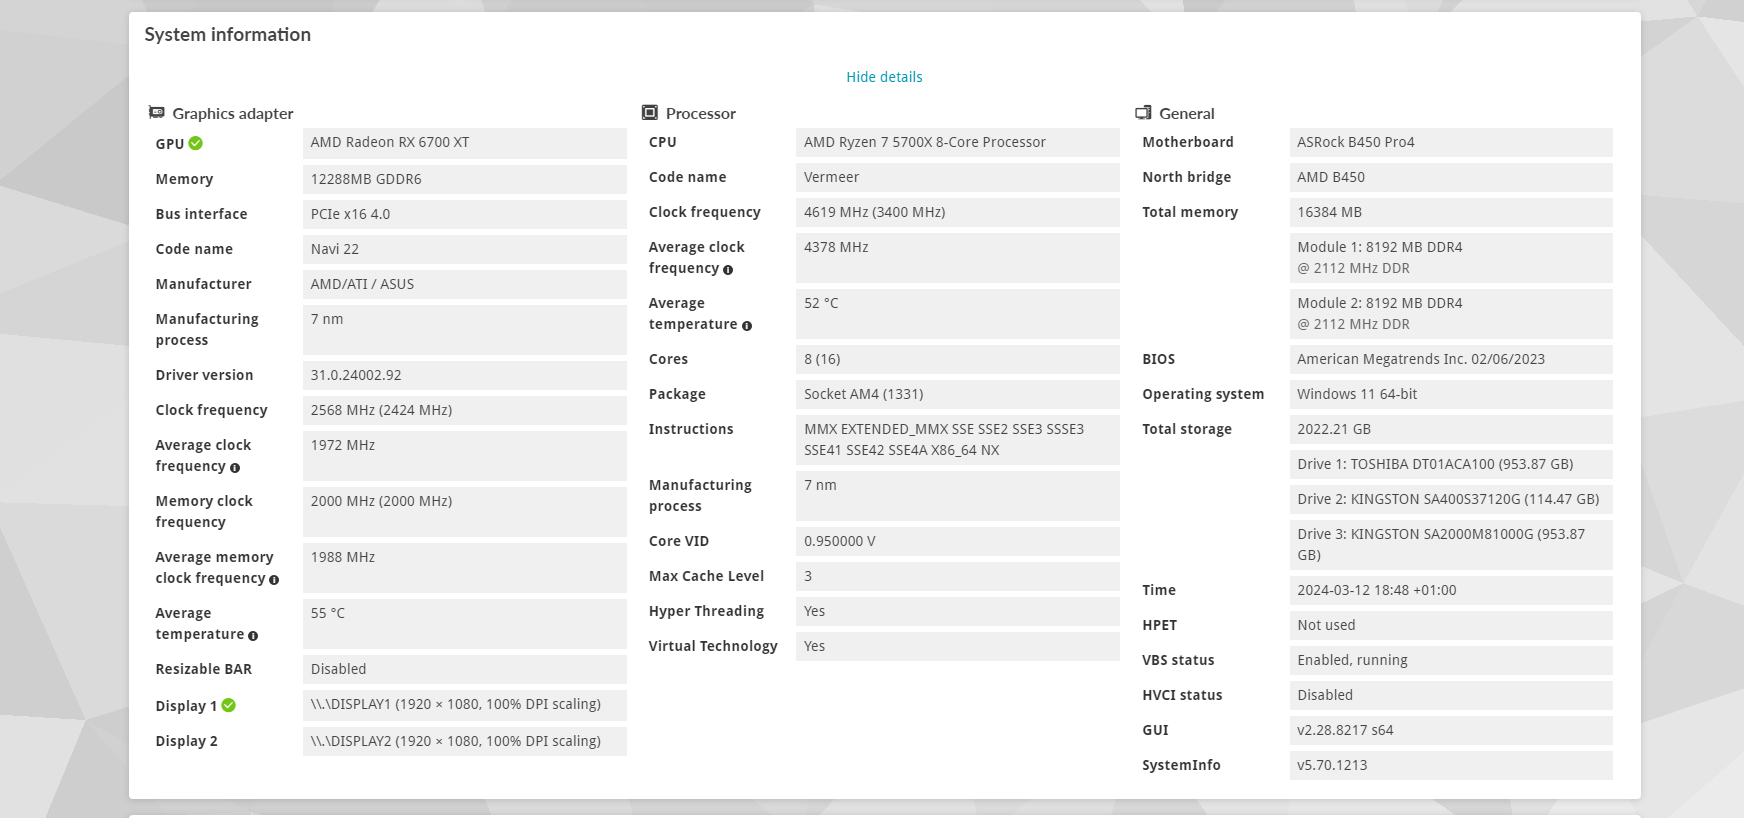This screenshot has height=818, width=1744.
Task: Click the 2000 MHz (2000 MHz) memory clock value
Action: click(x=465, y=512)
